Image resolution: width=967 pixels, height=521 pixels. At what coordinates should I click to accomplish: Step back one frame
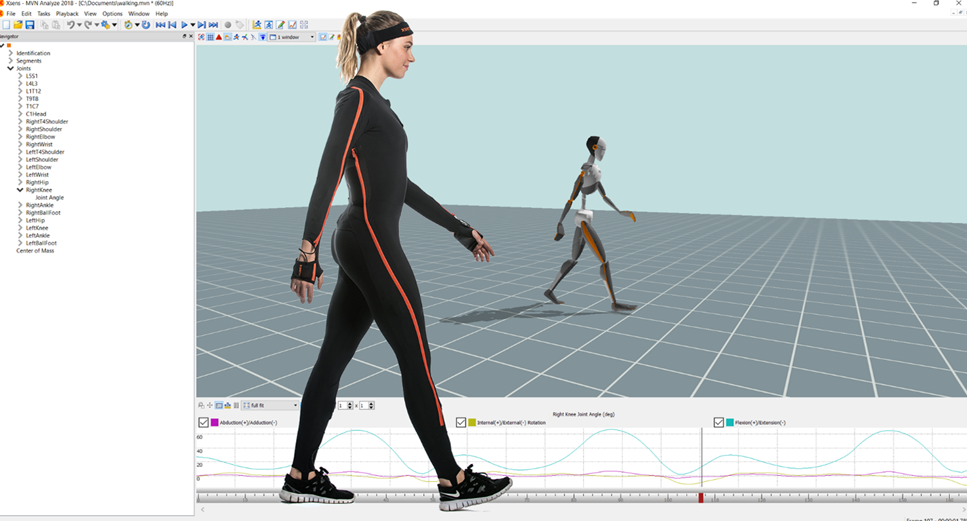[172, 25]
